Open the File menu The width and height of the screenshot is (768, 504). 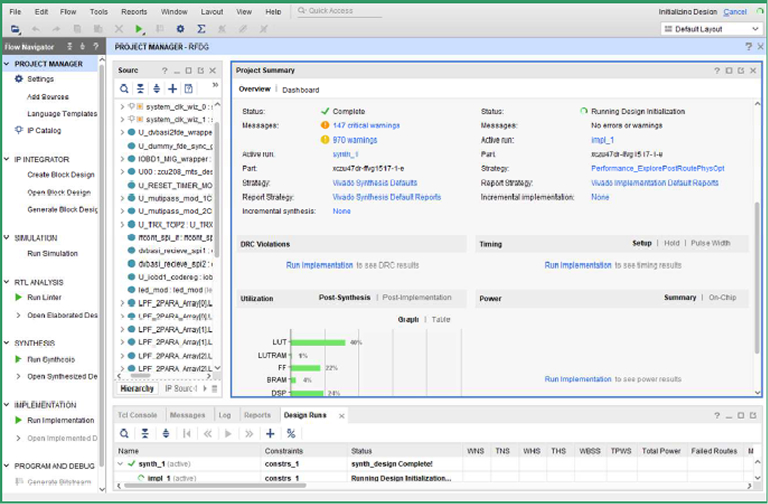[15, 12]
